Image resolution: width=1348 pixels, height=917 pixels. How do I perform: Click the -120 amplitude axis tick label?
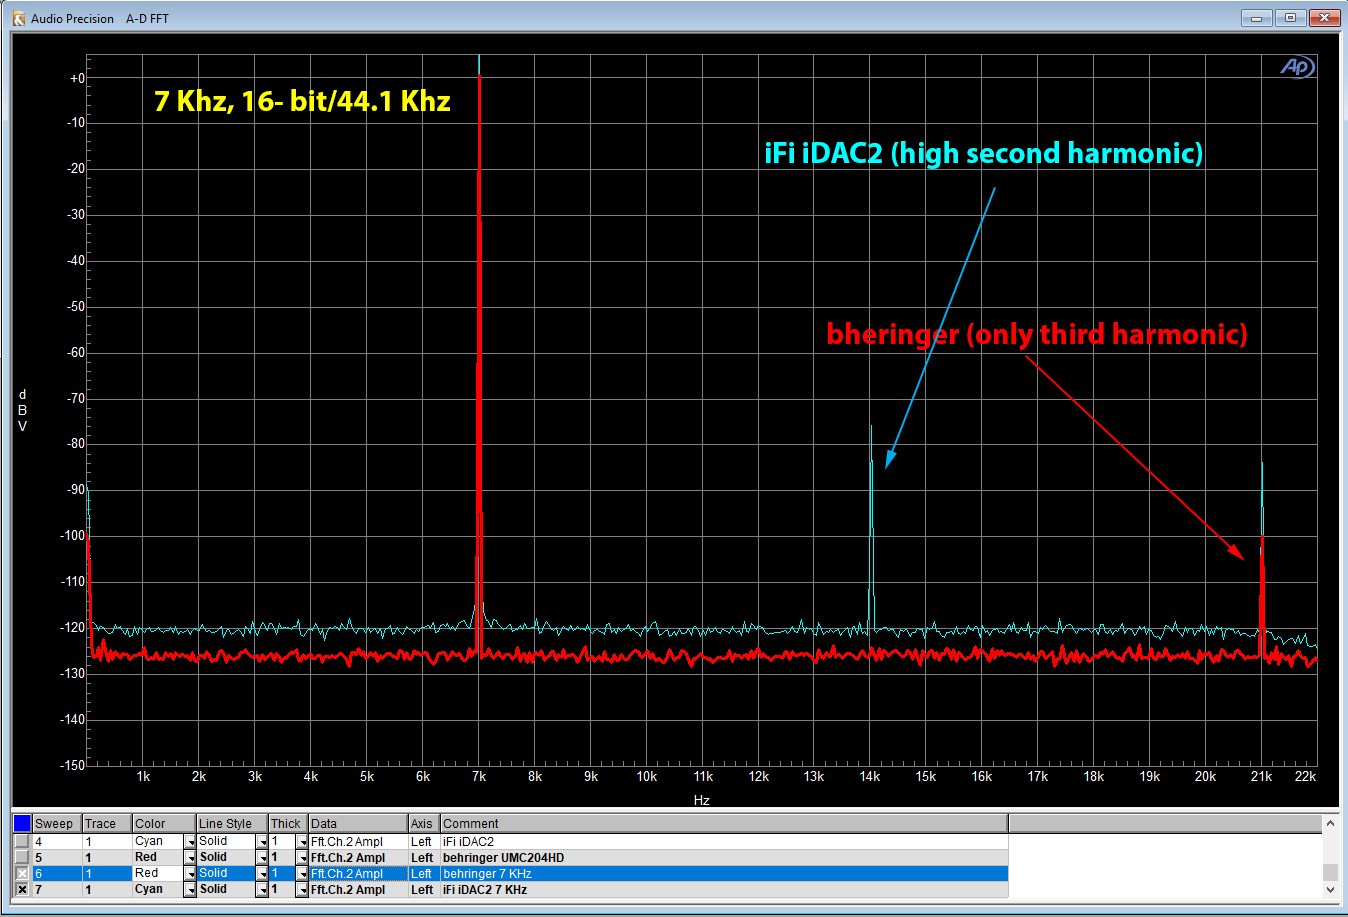[x=73, y=628]
